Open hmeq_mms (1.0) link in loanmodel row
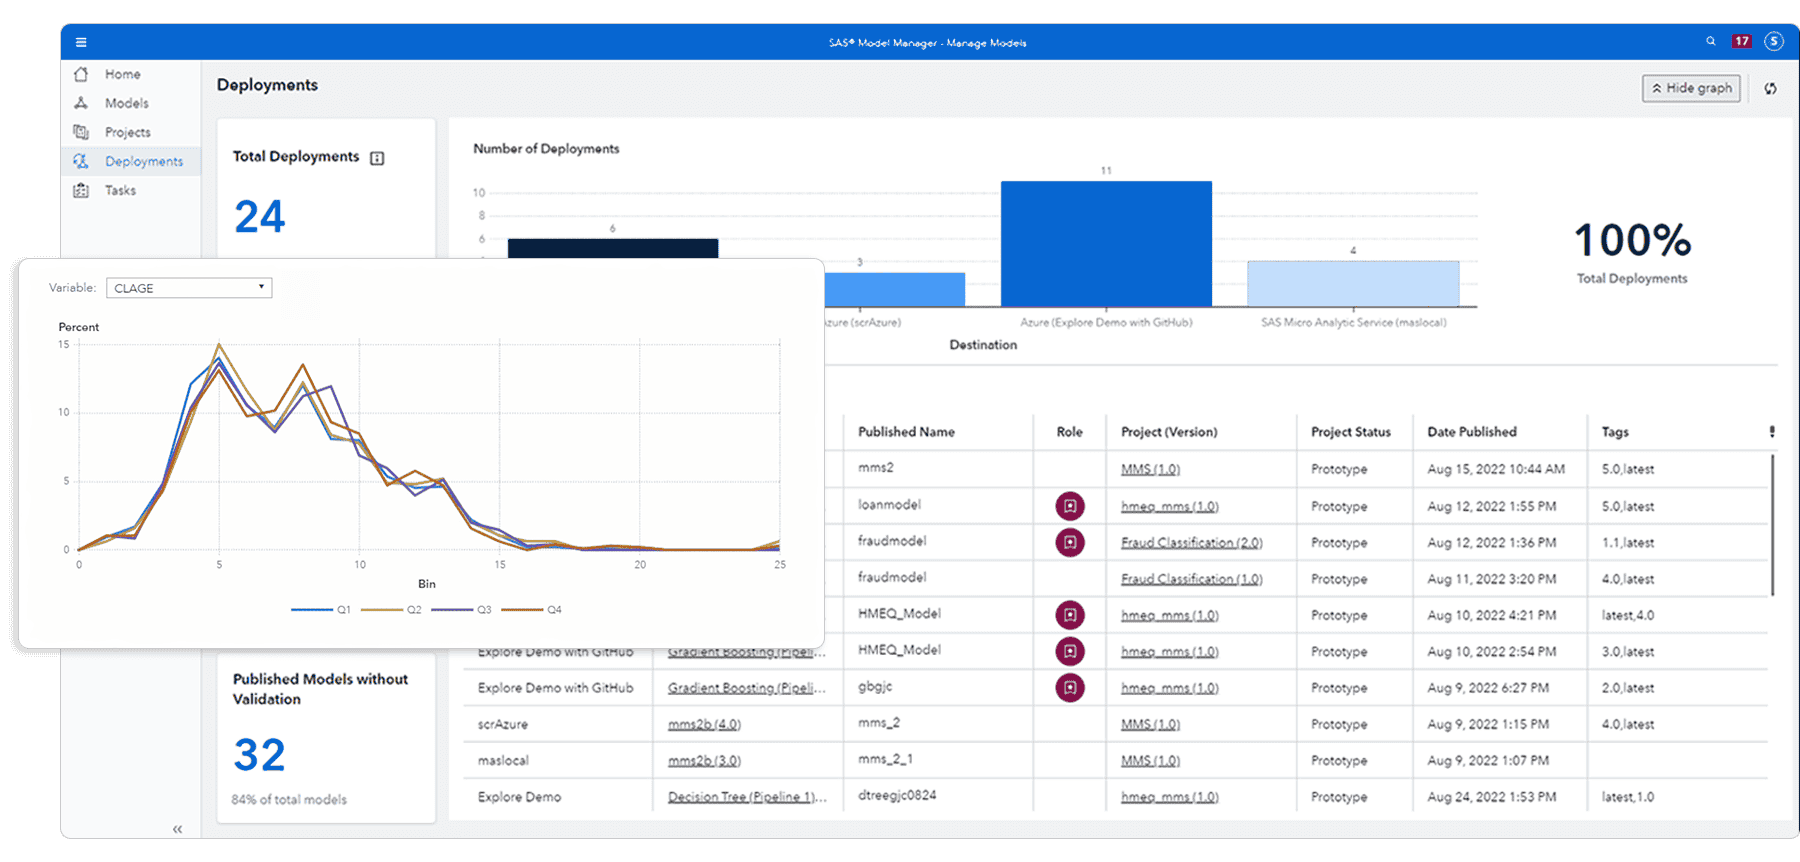The height and width of the screenshot is (862, 1800). point(1170,506)
